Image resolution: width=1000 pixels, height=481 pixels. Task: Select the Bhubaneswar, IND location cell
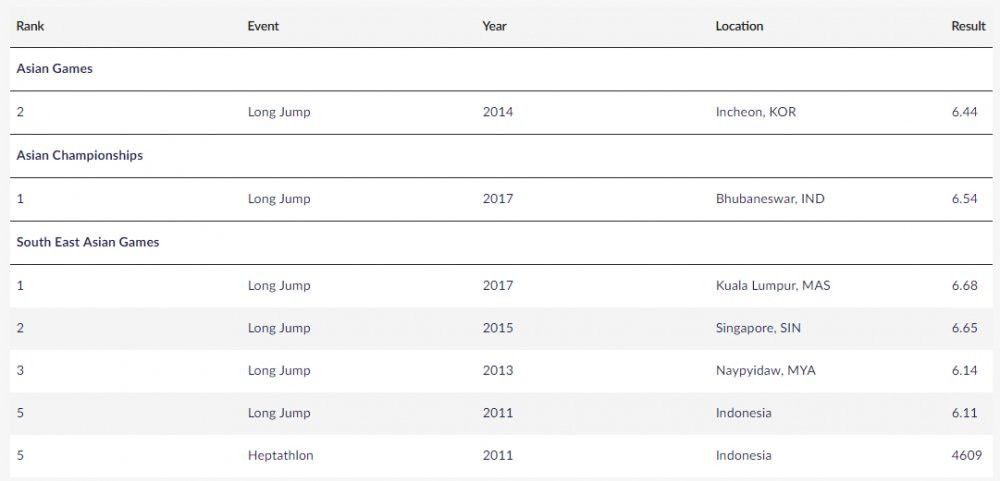point(770,199)
